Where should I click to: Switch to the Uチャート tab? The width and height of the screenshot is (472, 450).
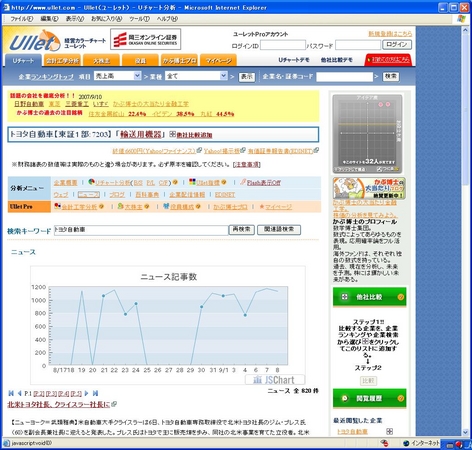click(x=23, y=60)
